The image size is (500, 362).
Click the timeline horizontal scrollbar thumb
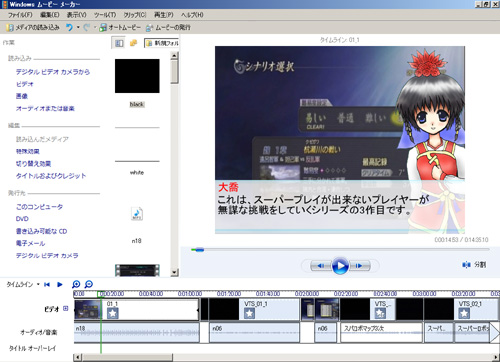(x=127, y=357)
